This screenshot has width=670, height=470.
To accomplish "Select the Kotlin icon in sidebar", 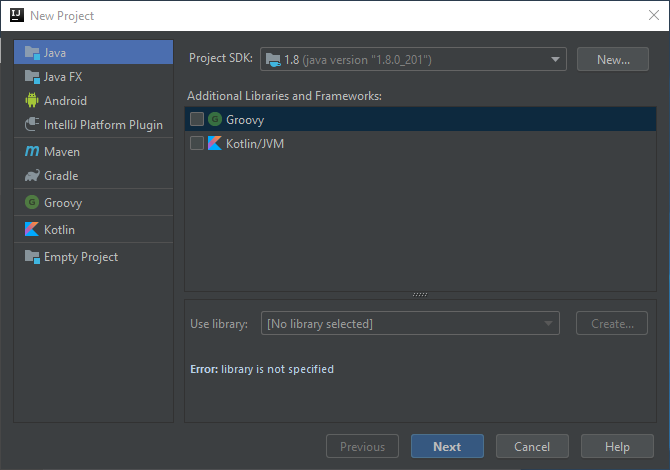I will [32, 230].
